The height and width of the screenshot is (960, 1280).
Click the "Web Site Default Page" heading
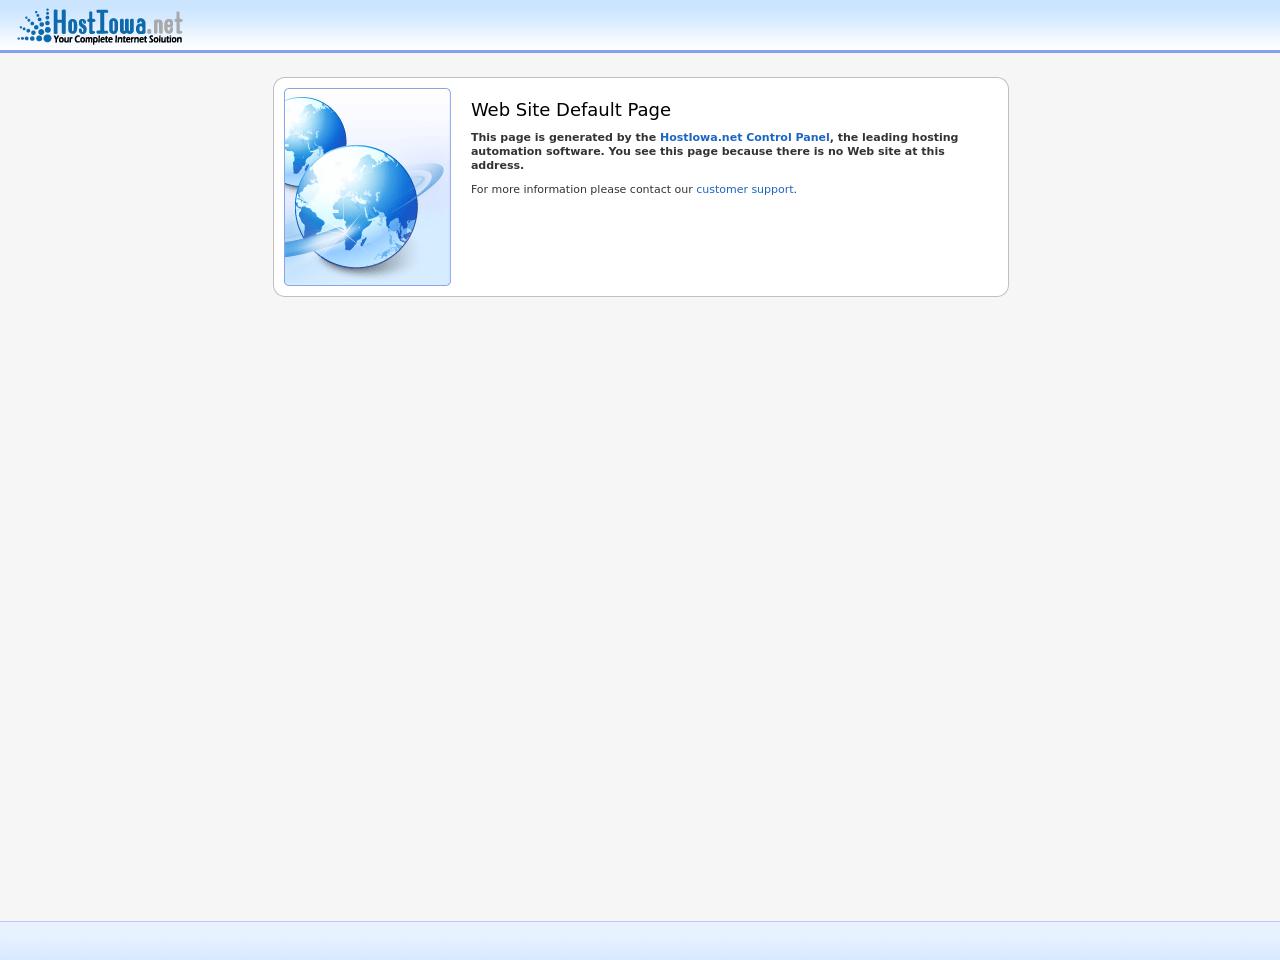coord(570,110)
